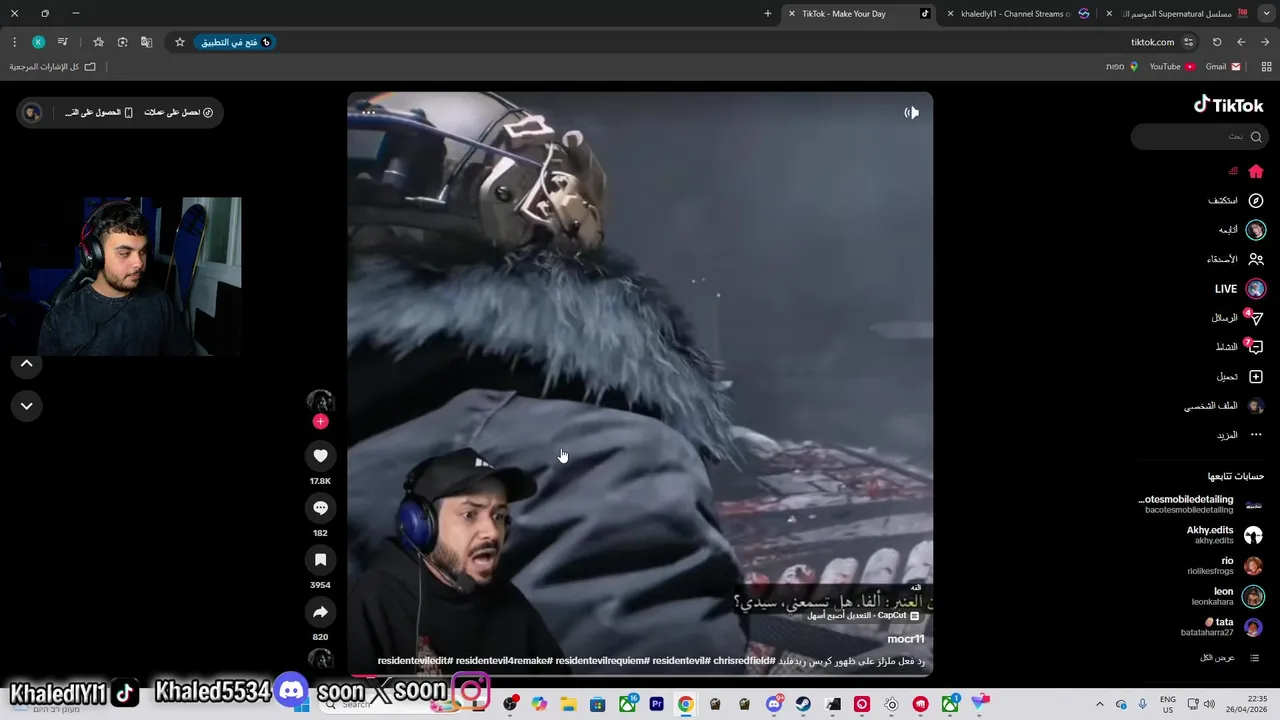Open the TikTok home feed icon

tap(1256, 171)
